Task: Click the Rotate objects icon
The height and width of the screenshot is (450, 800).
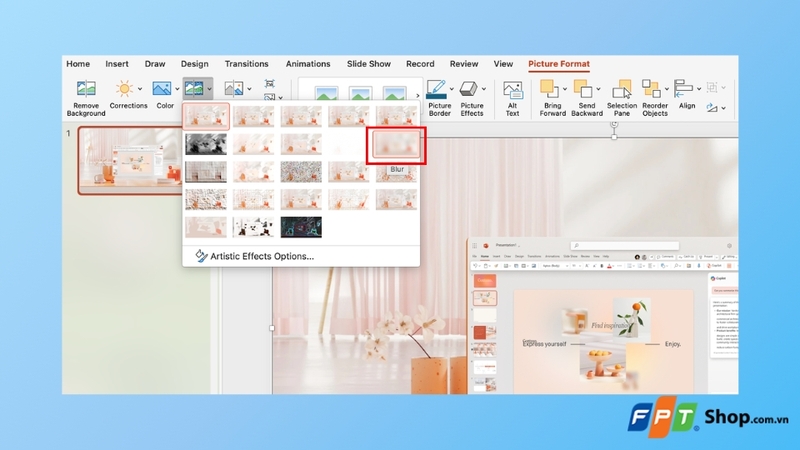Action: tap(712, 107)
